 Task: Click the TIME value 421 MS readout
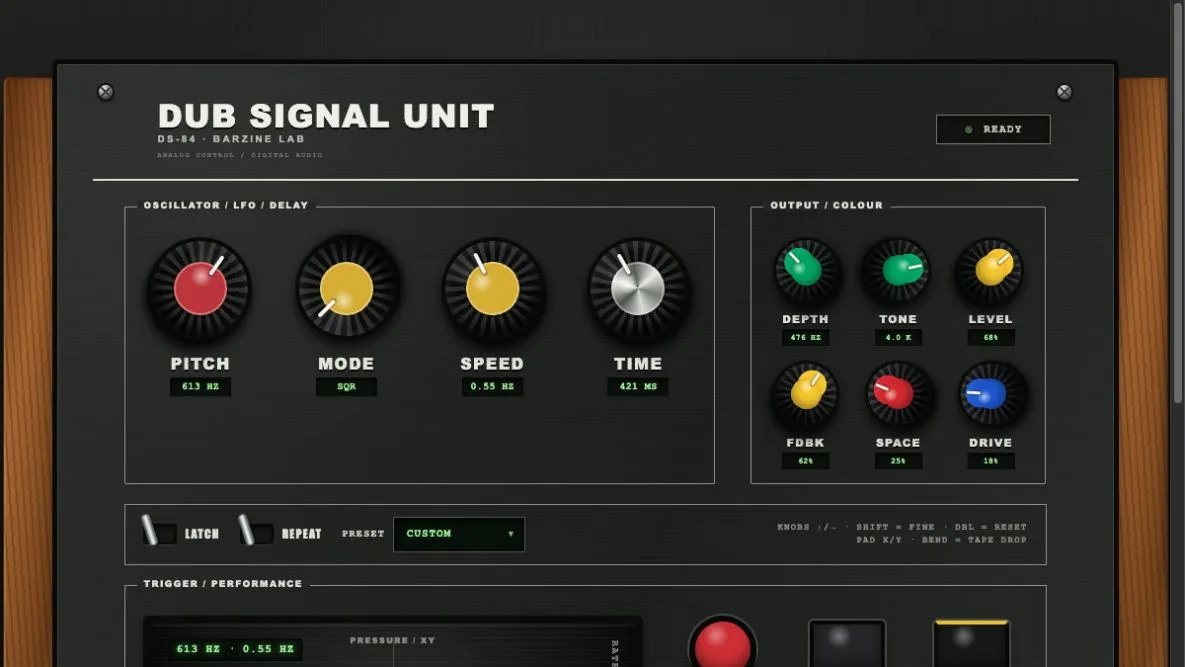click(638, 386)
